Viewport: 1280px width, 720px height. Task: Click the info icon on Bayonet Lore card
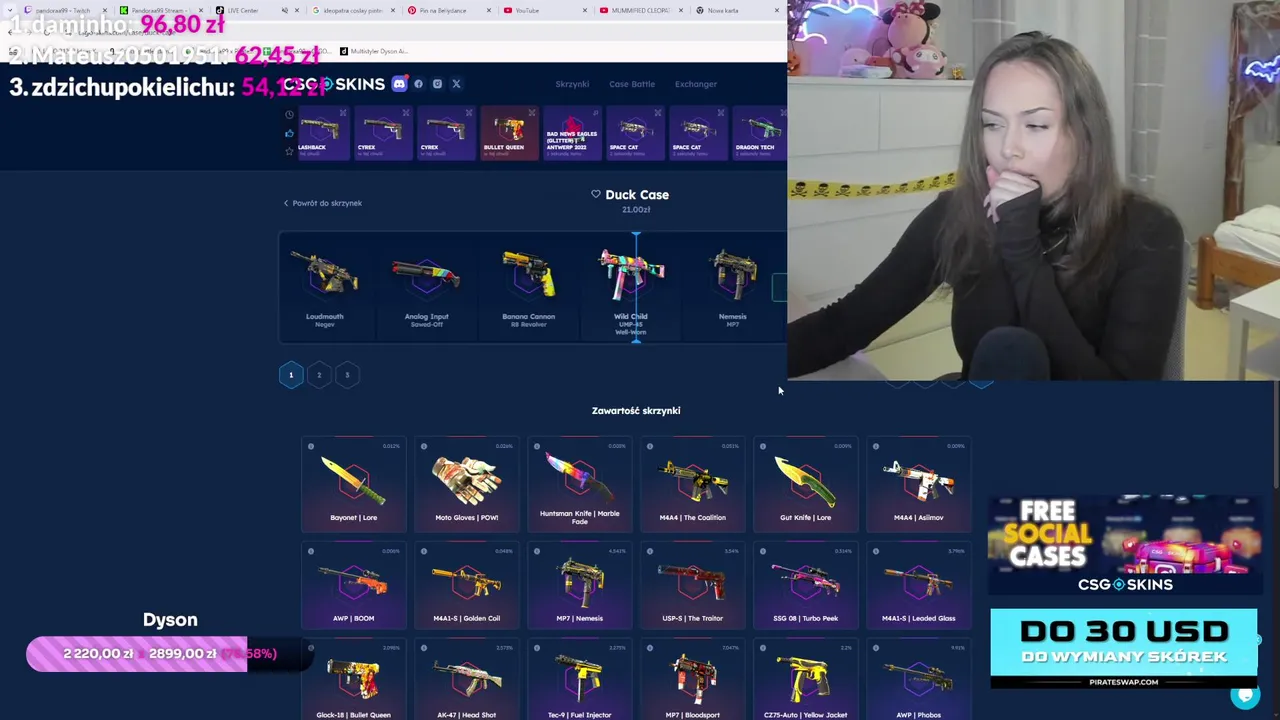(x=311, y=446)
